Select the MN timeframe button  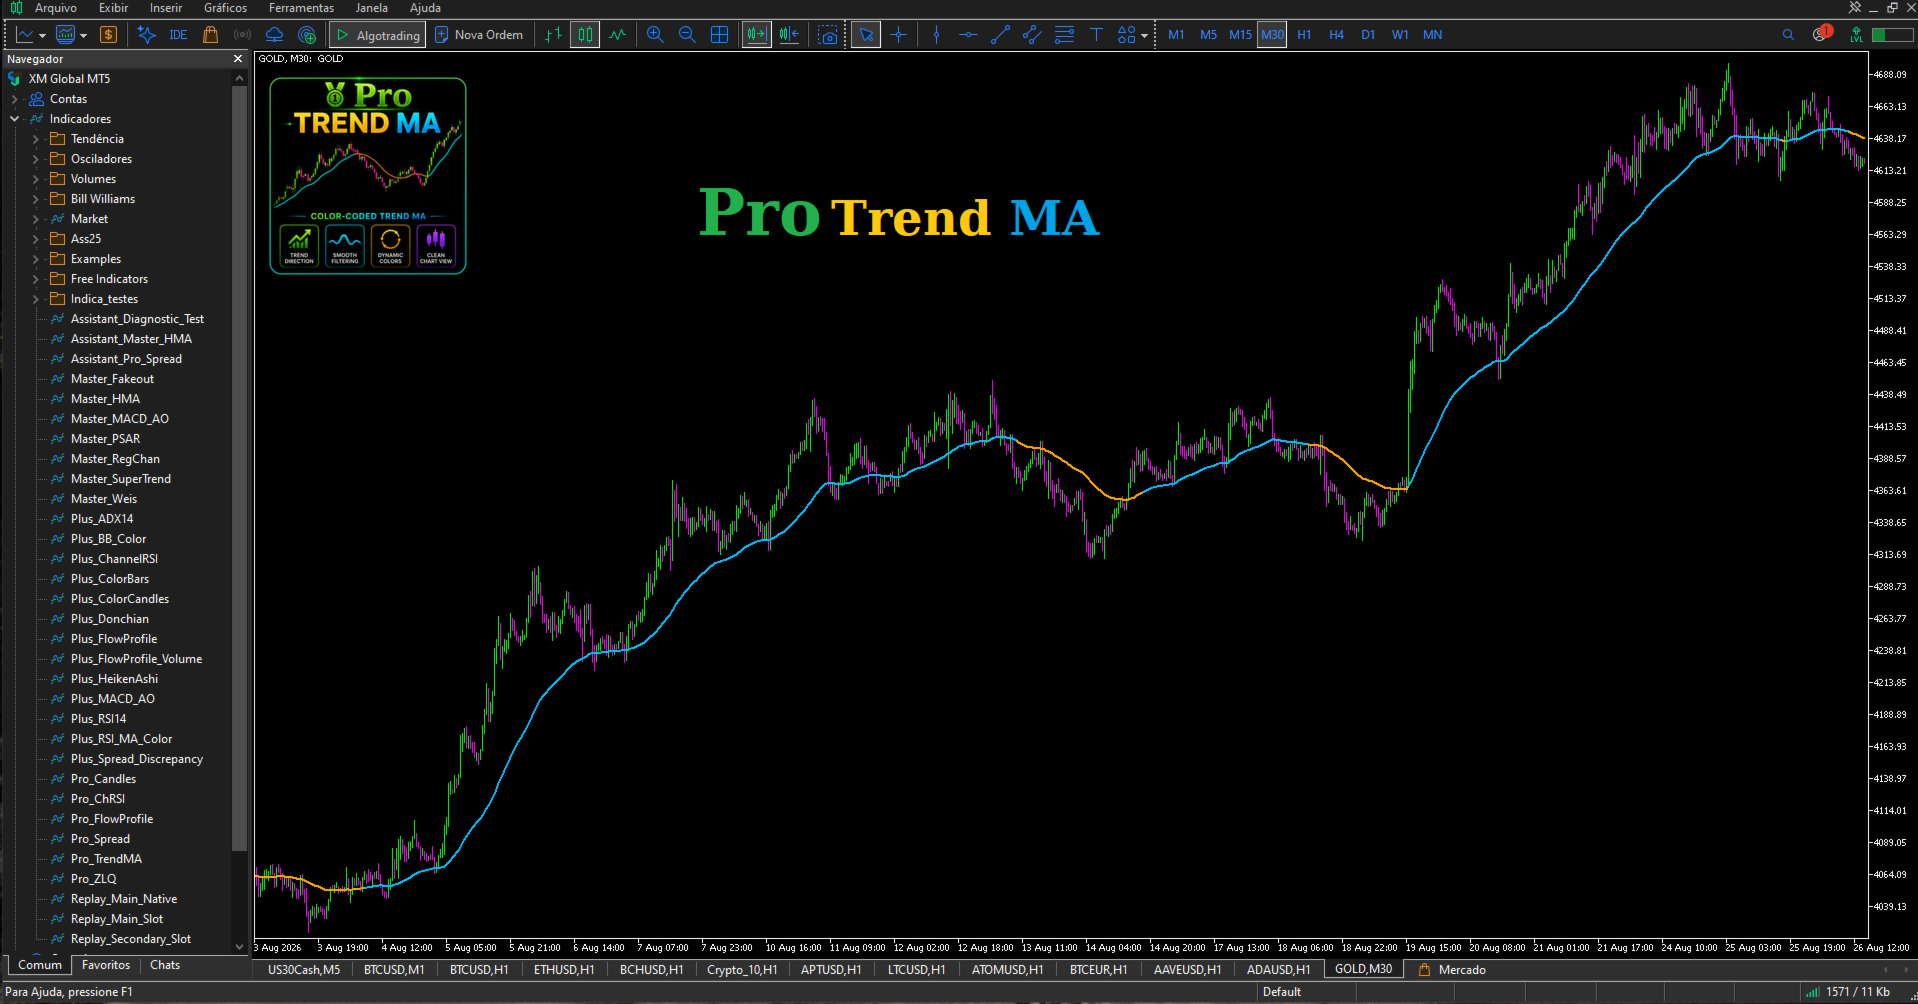pyautogui.click(x=1432, y=35)
